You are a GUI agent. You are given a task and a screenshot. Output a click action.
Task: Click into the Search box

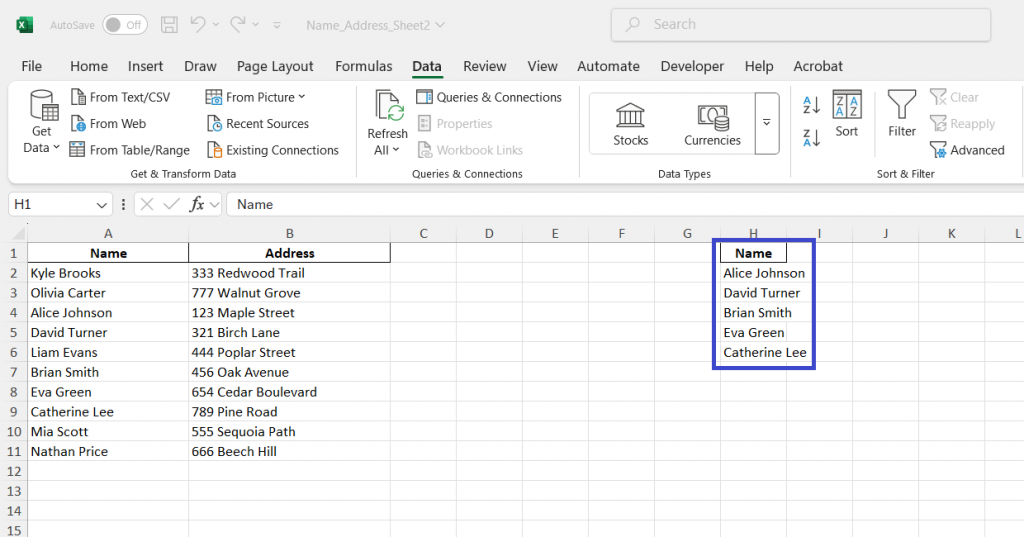(801, 25)
